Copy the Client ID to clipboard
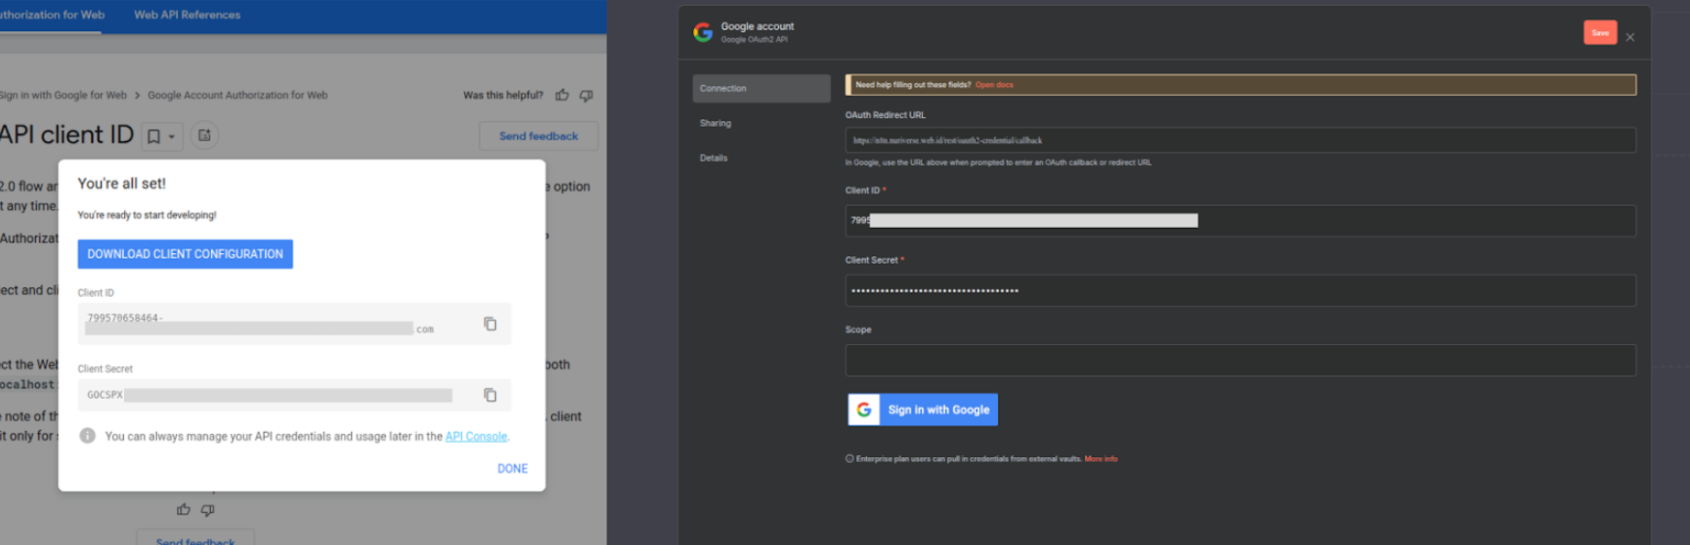Screen dimensions: 1690x545 pyautogui.click(x=490, y=324)
